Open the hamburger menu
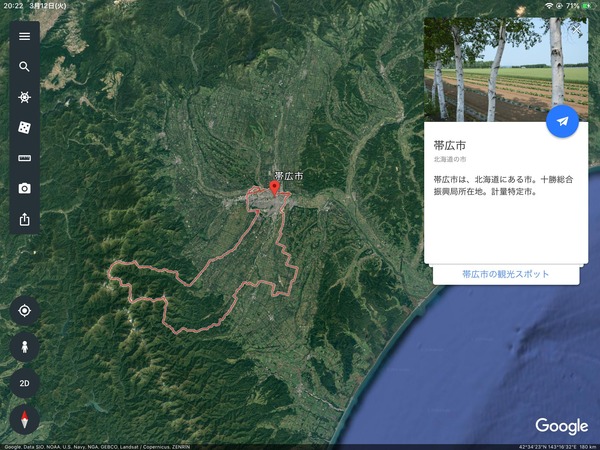 pos(24,36)
